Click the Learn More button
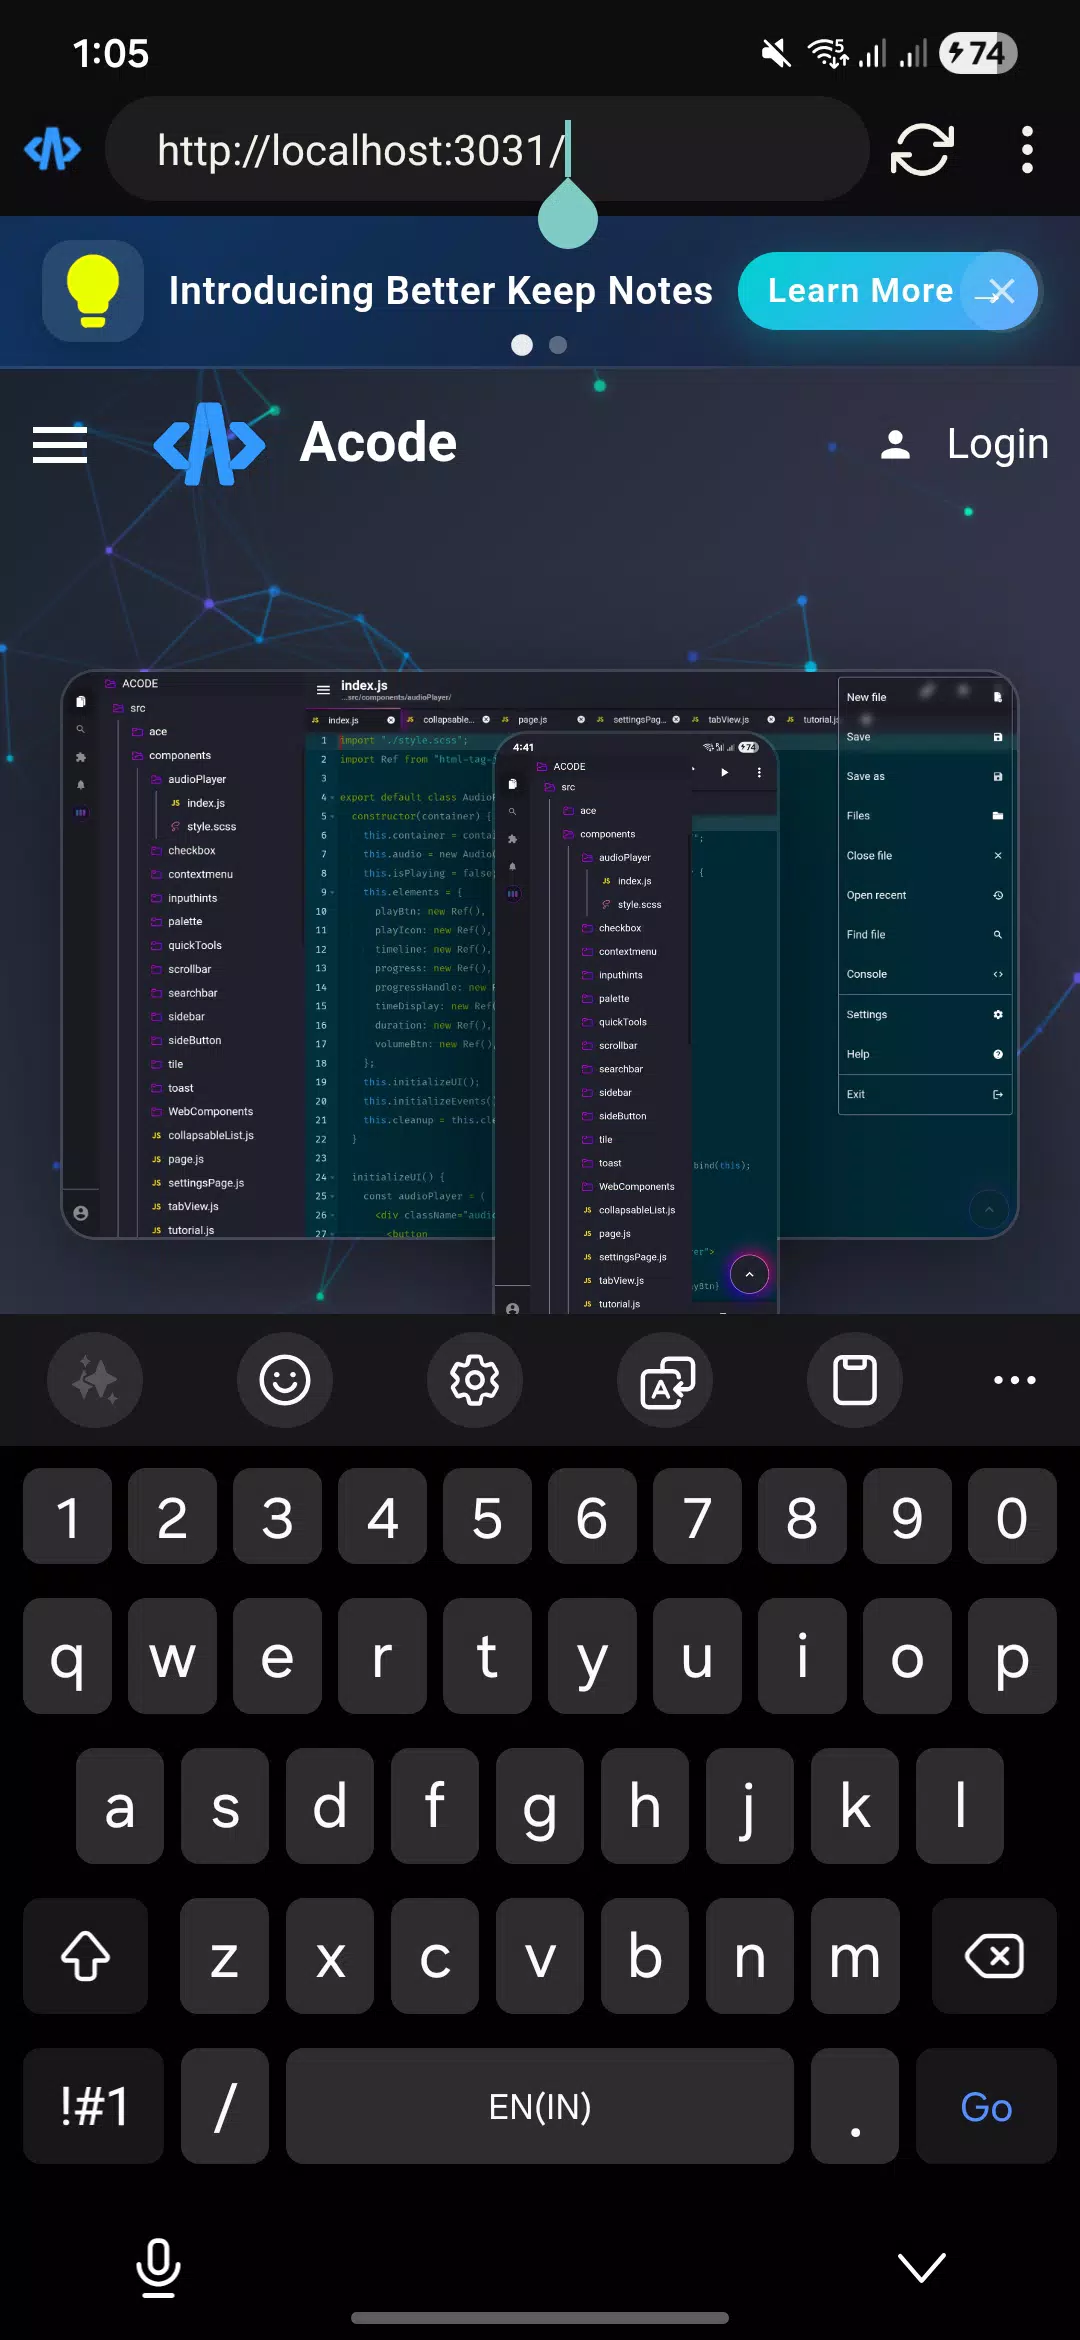The width and height of the screenshot is (1080, 2340). click(860, 291)
